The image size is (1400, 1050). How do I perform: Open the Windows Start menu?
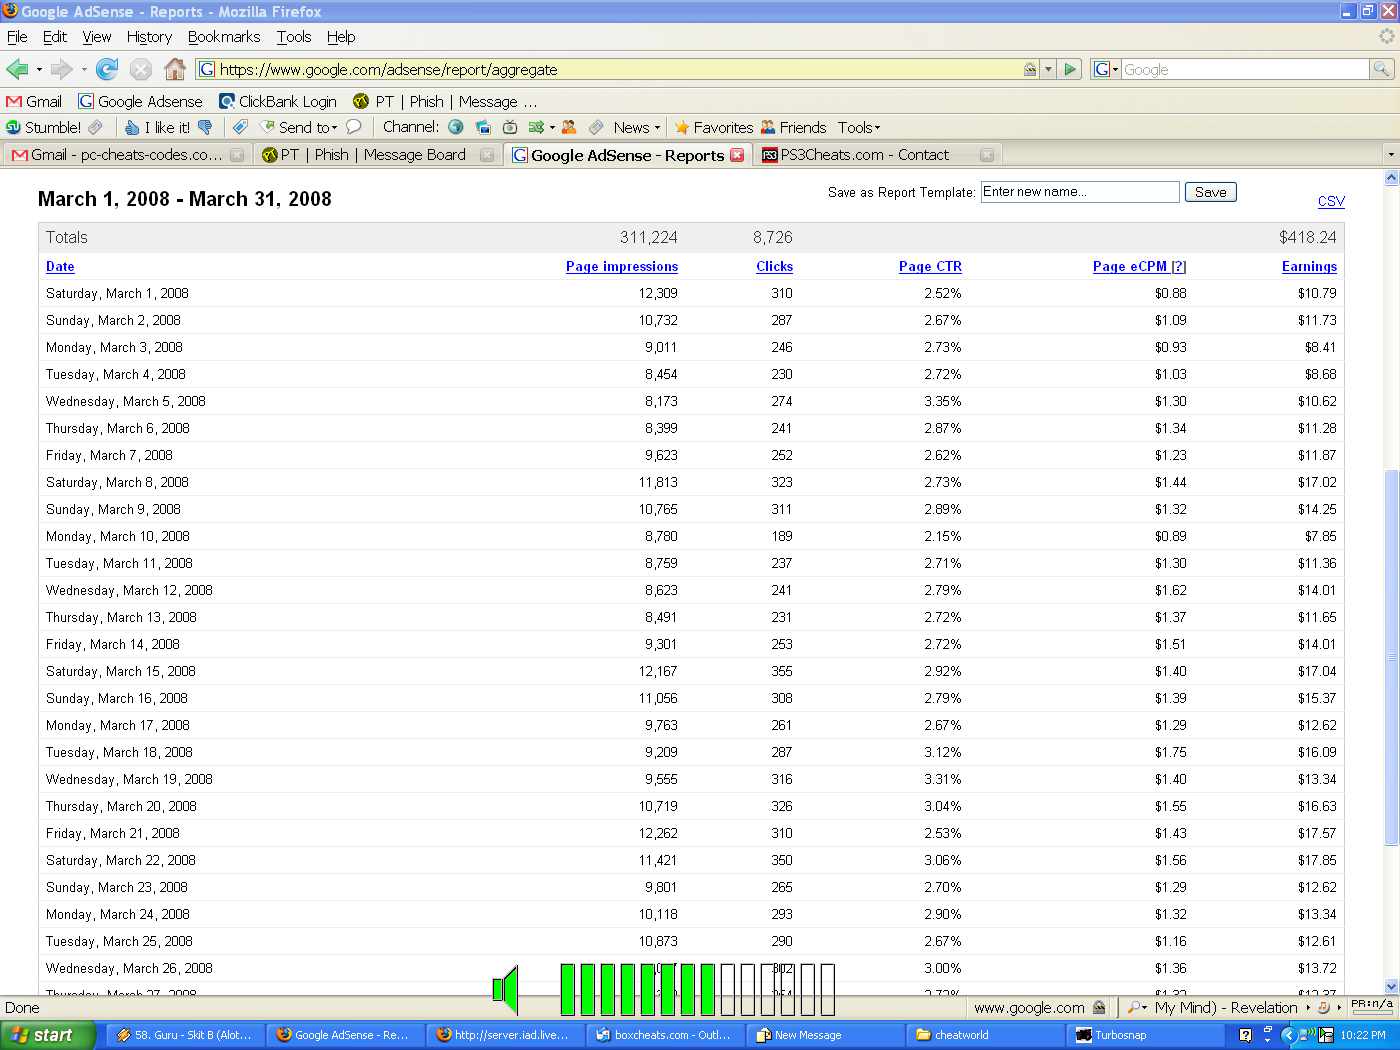(47, 1035)
